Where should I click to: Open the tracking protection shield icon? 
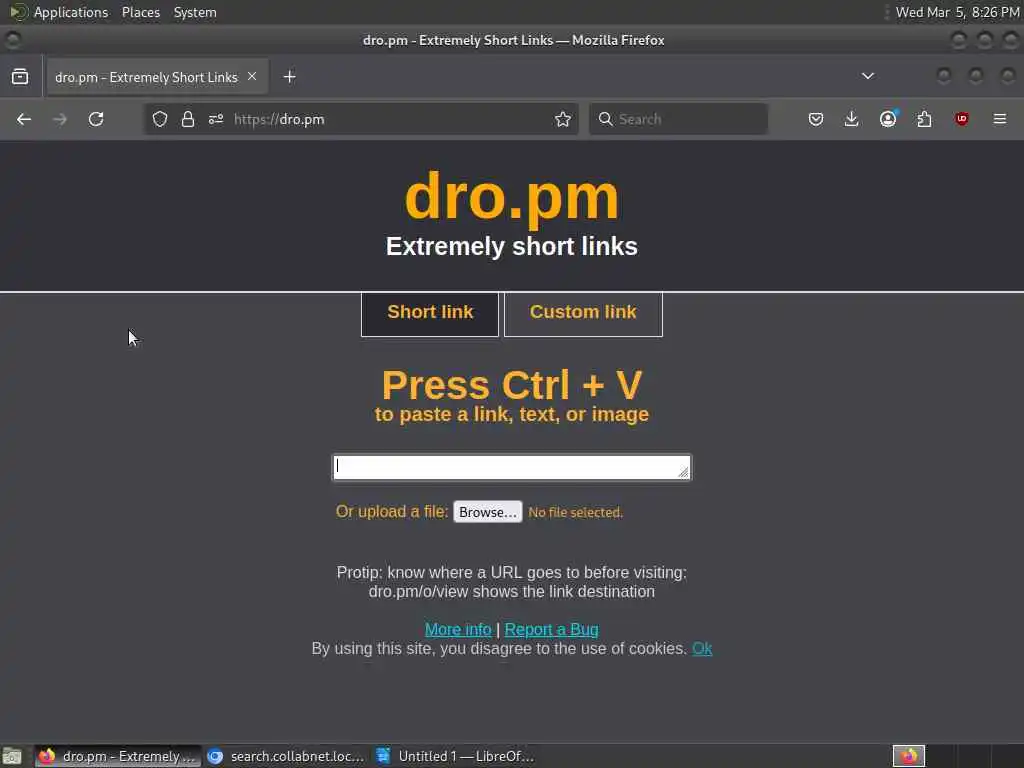click(x=160, y=119)
